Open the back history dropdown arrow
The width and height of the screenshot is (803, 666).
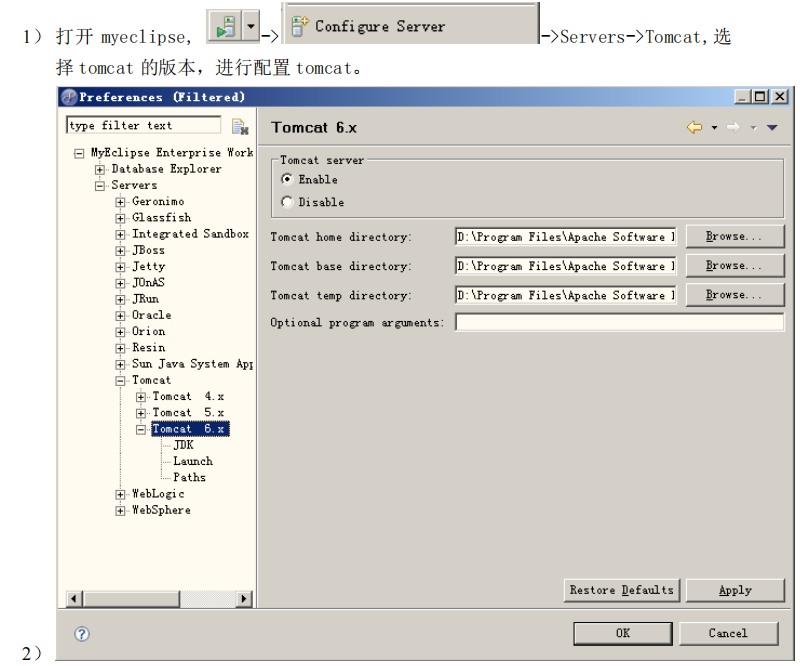(x=714, y=127)
